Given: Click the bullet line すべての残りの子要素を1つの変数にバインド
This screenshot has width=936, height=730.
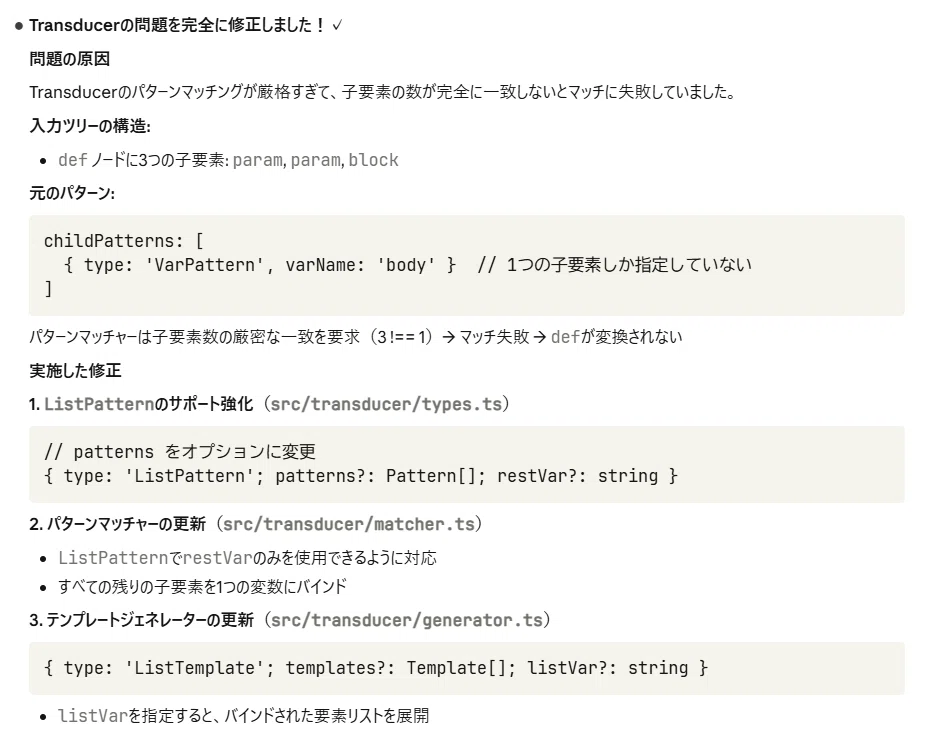Looking at the screenshot, I should tap(202, 587).
